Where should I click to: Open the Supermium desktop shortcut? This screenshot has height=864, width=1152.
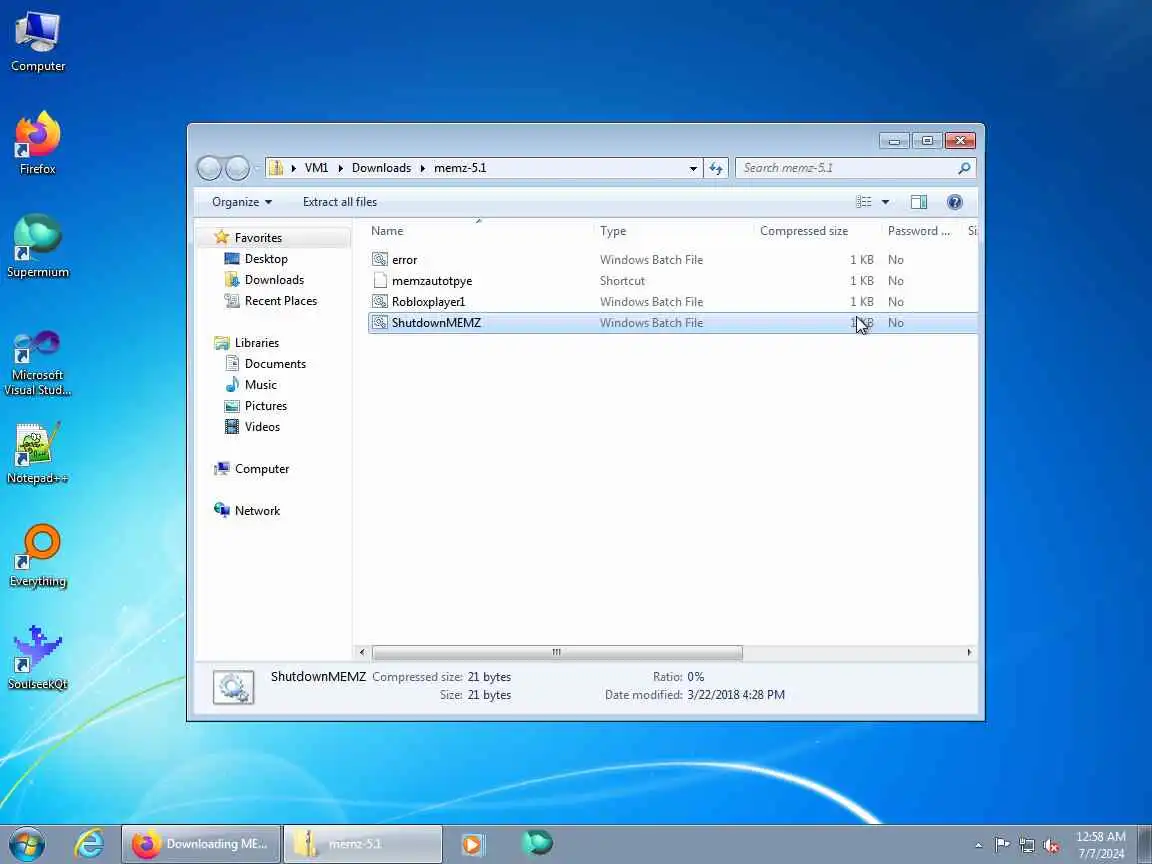(37, 246)
